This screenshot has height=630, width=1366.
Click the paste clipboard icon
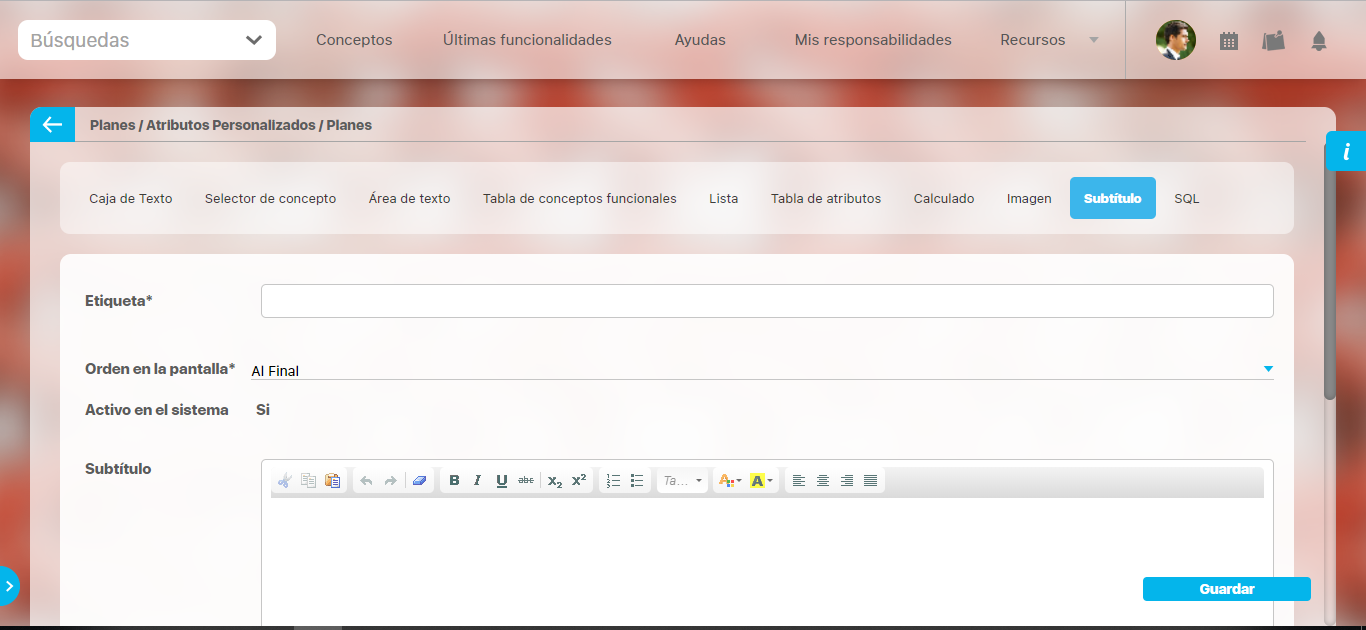[x=333, y=481]
